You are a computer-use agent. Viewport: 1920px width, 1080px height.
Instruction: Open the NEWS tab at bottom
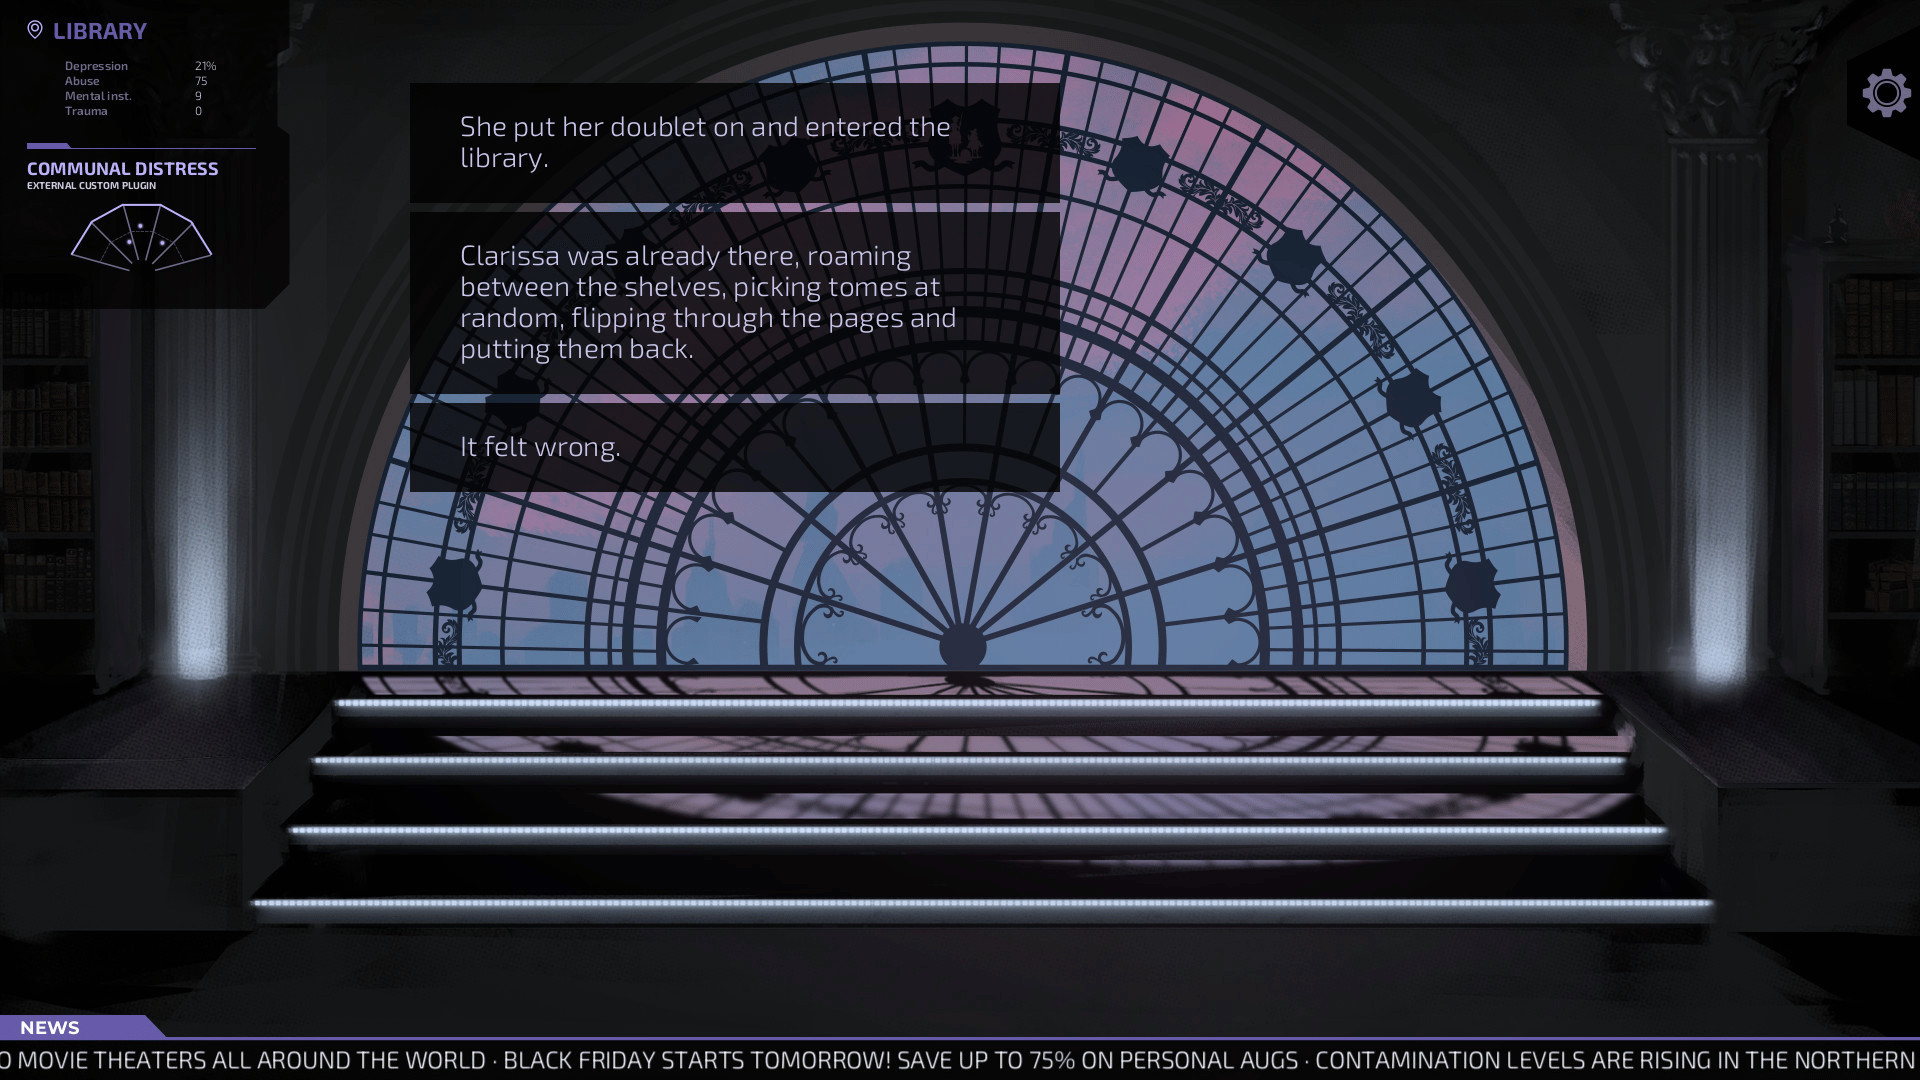(x=50, y=1027)
